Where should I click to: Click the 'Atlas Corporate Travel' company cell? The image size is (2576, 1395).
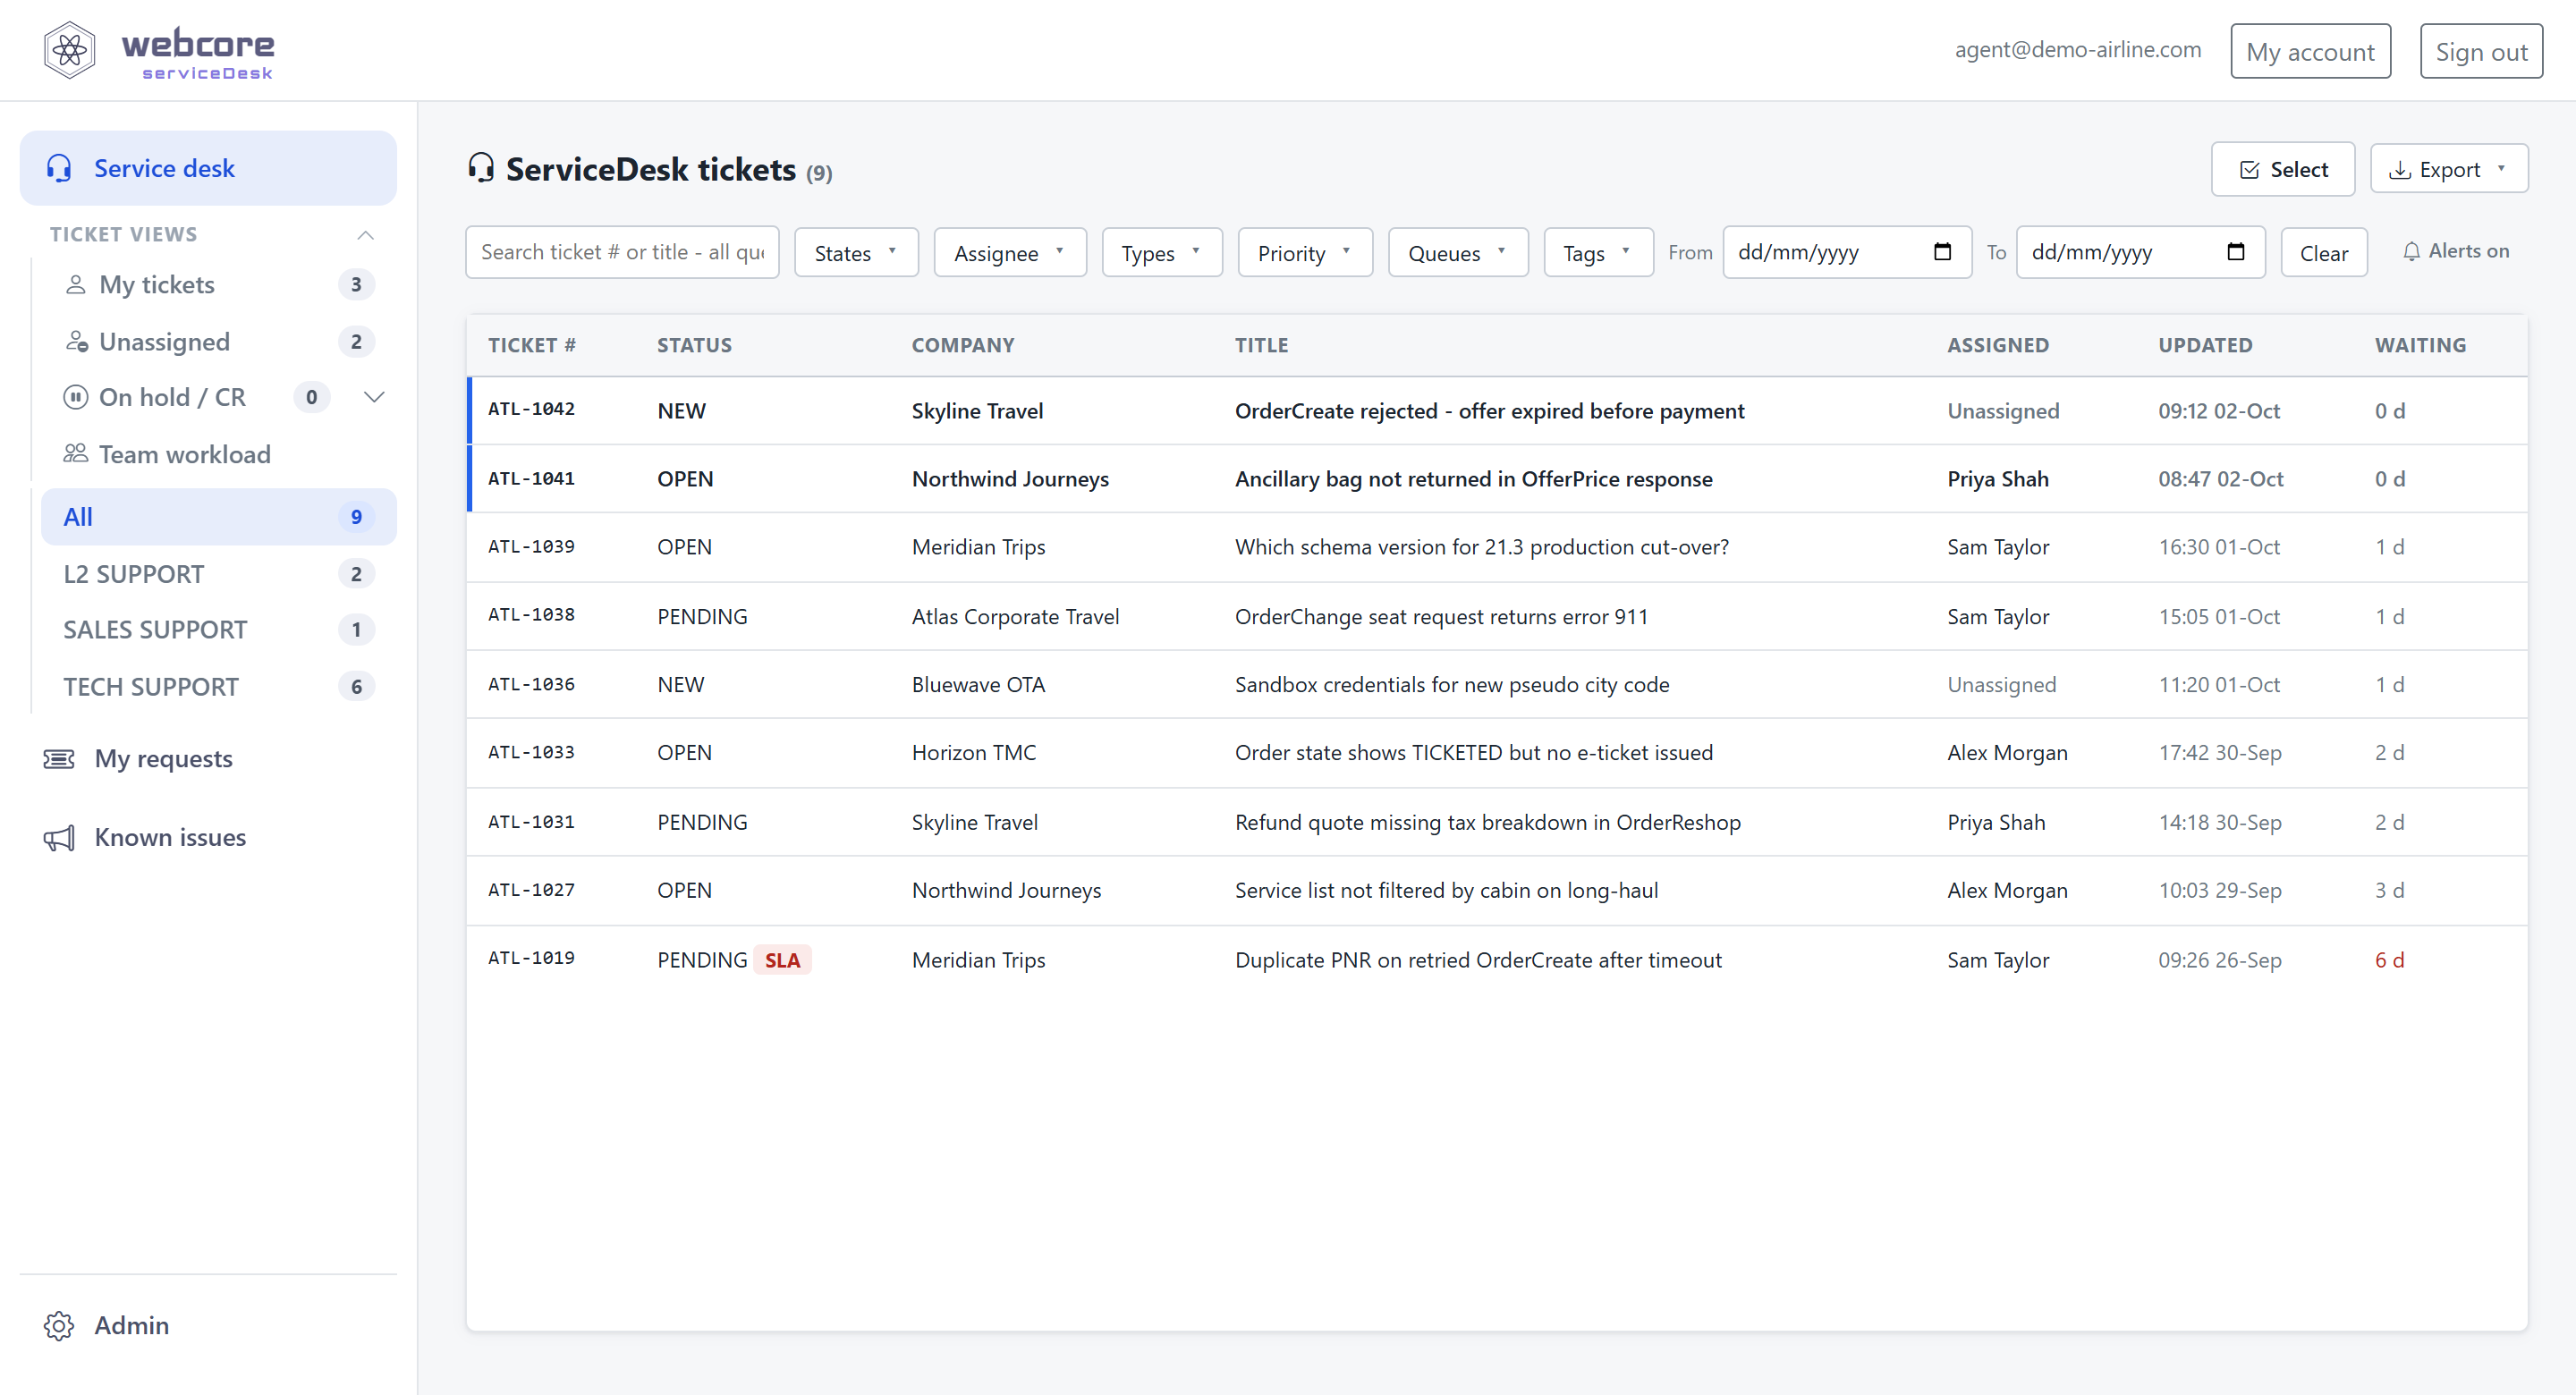pos(1015,617)
